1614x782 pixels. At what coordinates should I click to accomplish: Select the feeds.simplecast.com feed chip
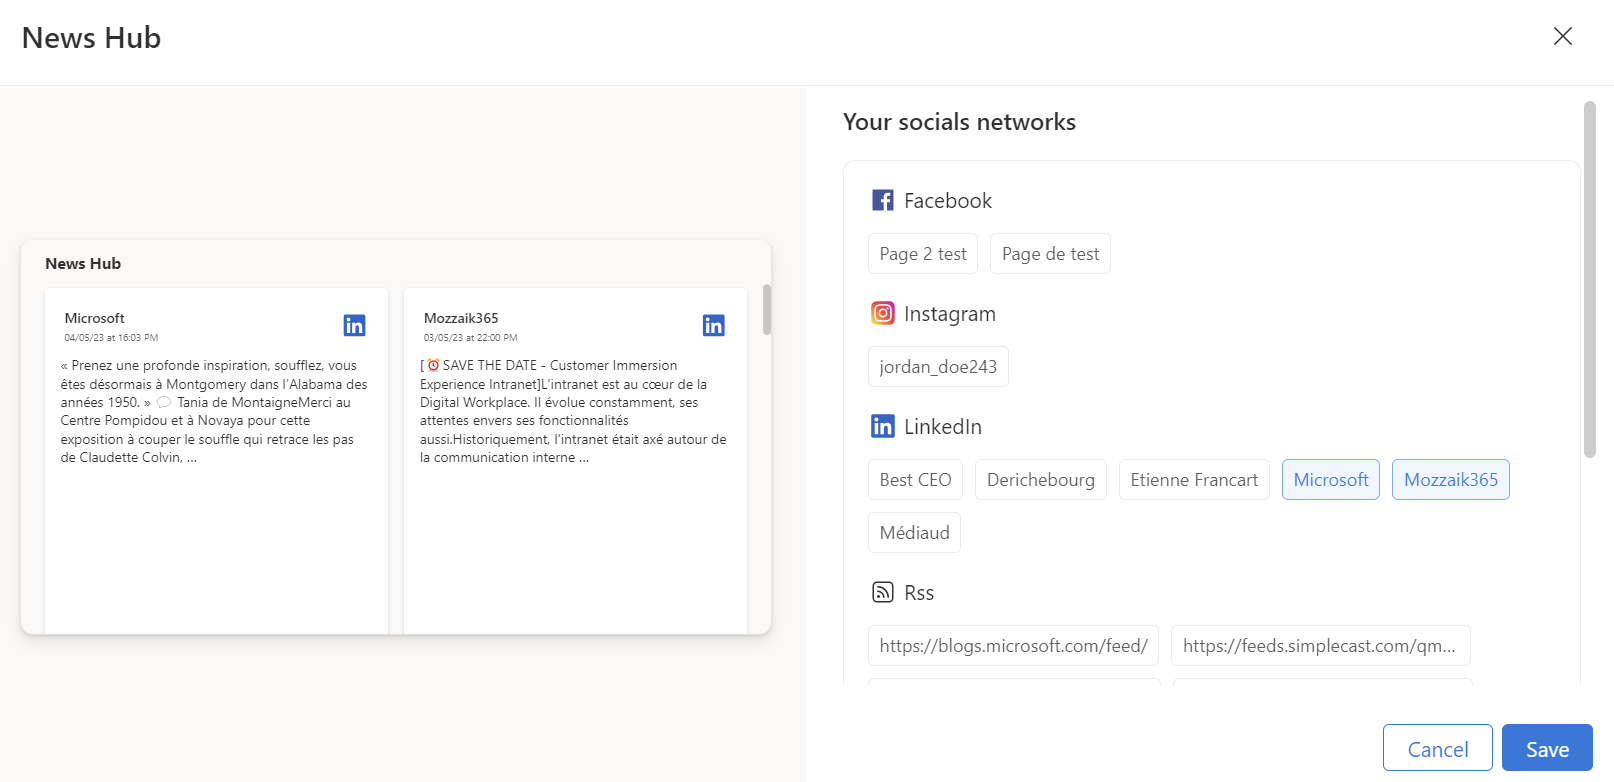pyautogui.click(x=1320, y=646)
